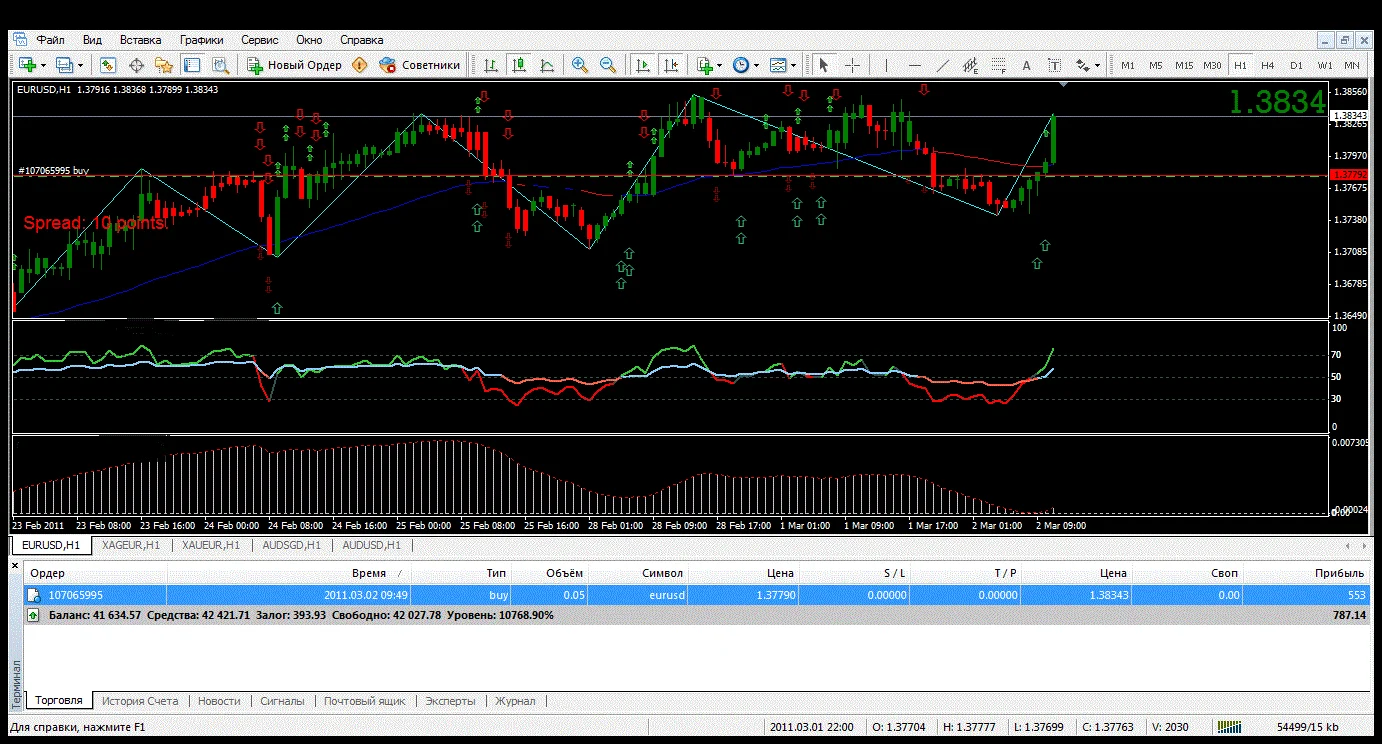Viewport: 1382px width, 744px height.
Task: Click the Zoom Out magnifier icon
Action: [607, 65]
